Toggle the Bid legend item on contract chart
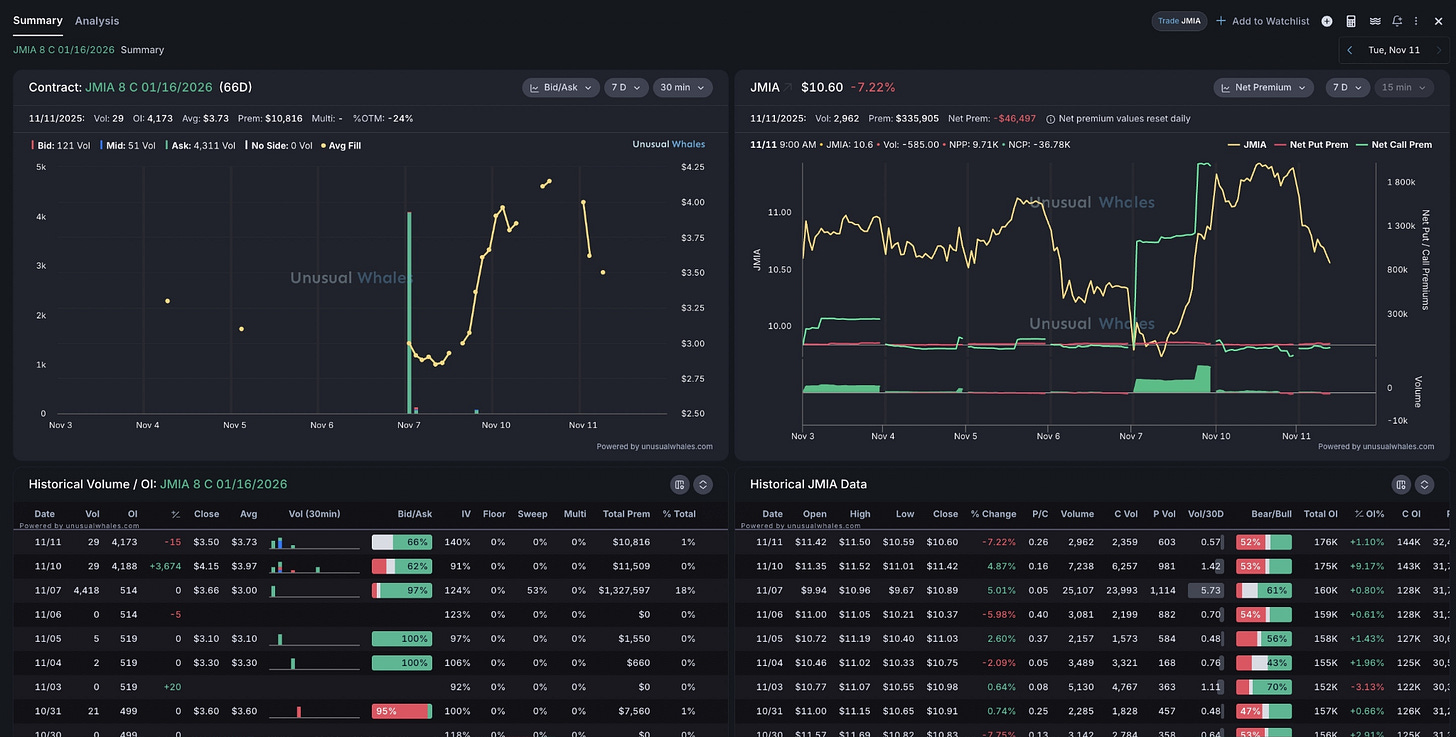This screenshot has width=1456, height=737. click(60, 144)
